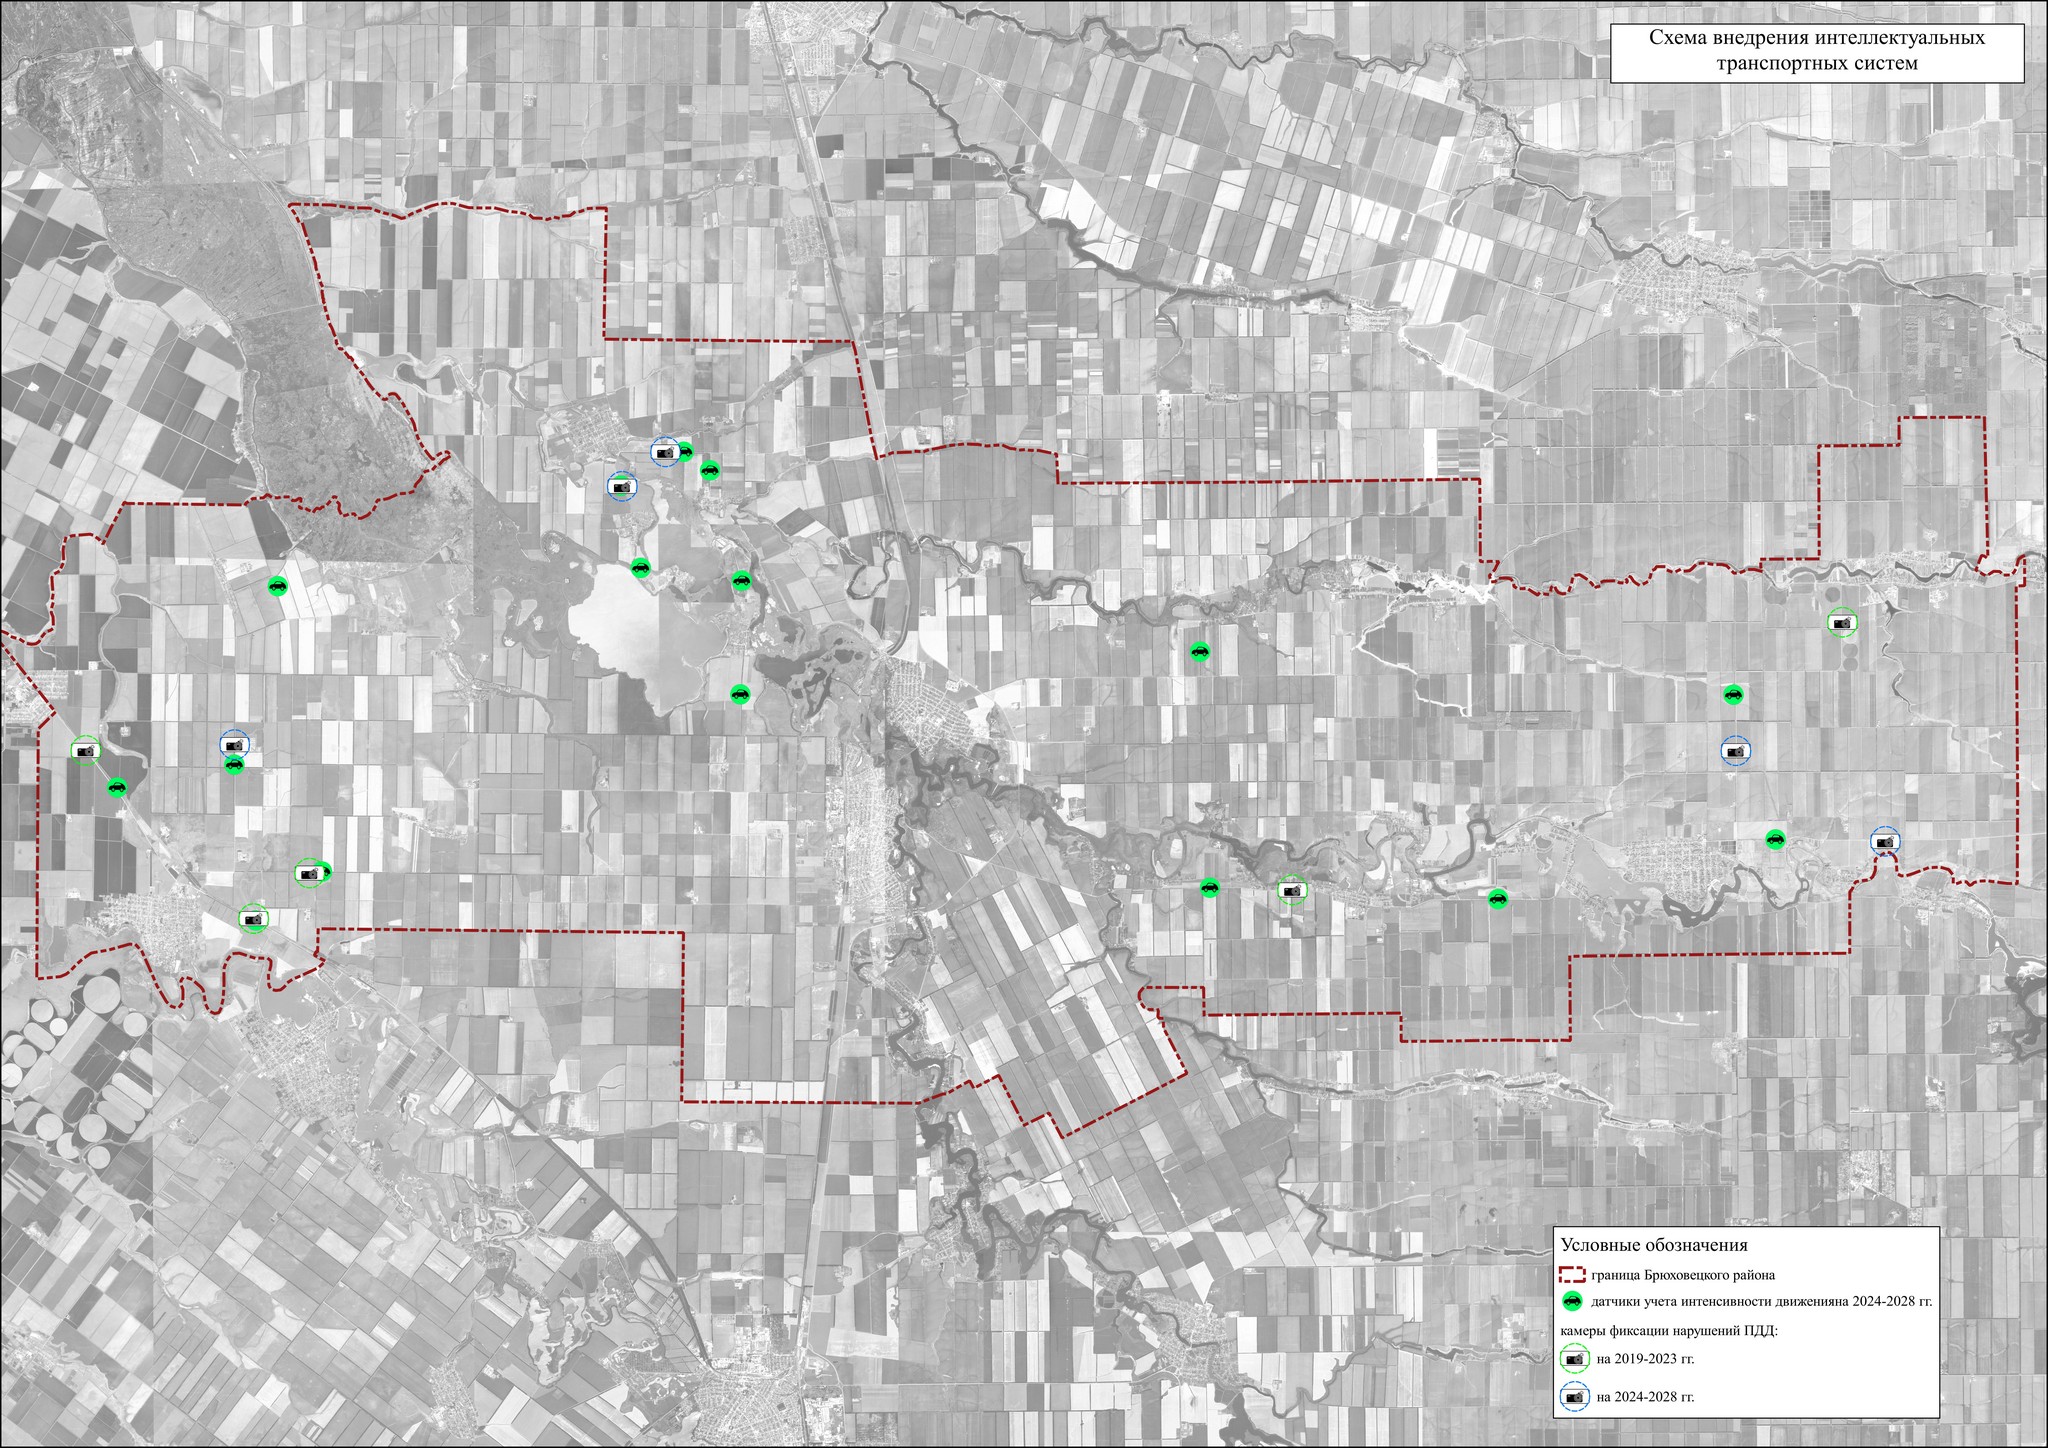Select green camera marker in the northeast corner
Image resolution: width=2048 pixels, height=1448 pixels.
[1842, 622]
